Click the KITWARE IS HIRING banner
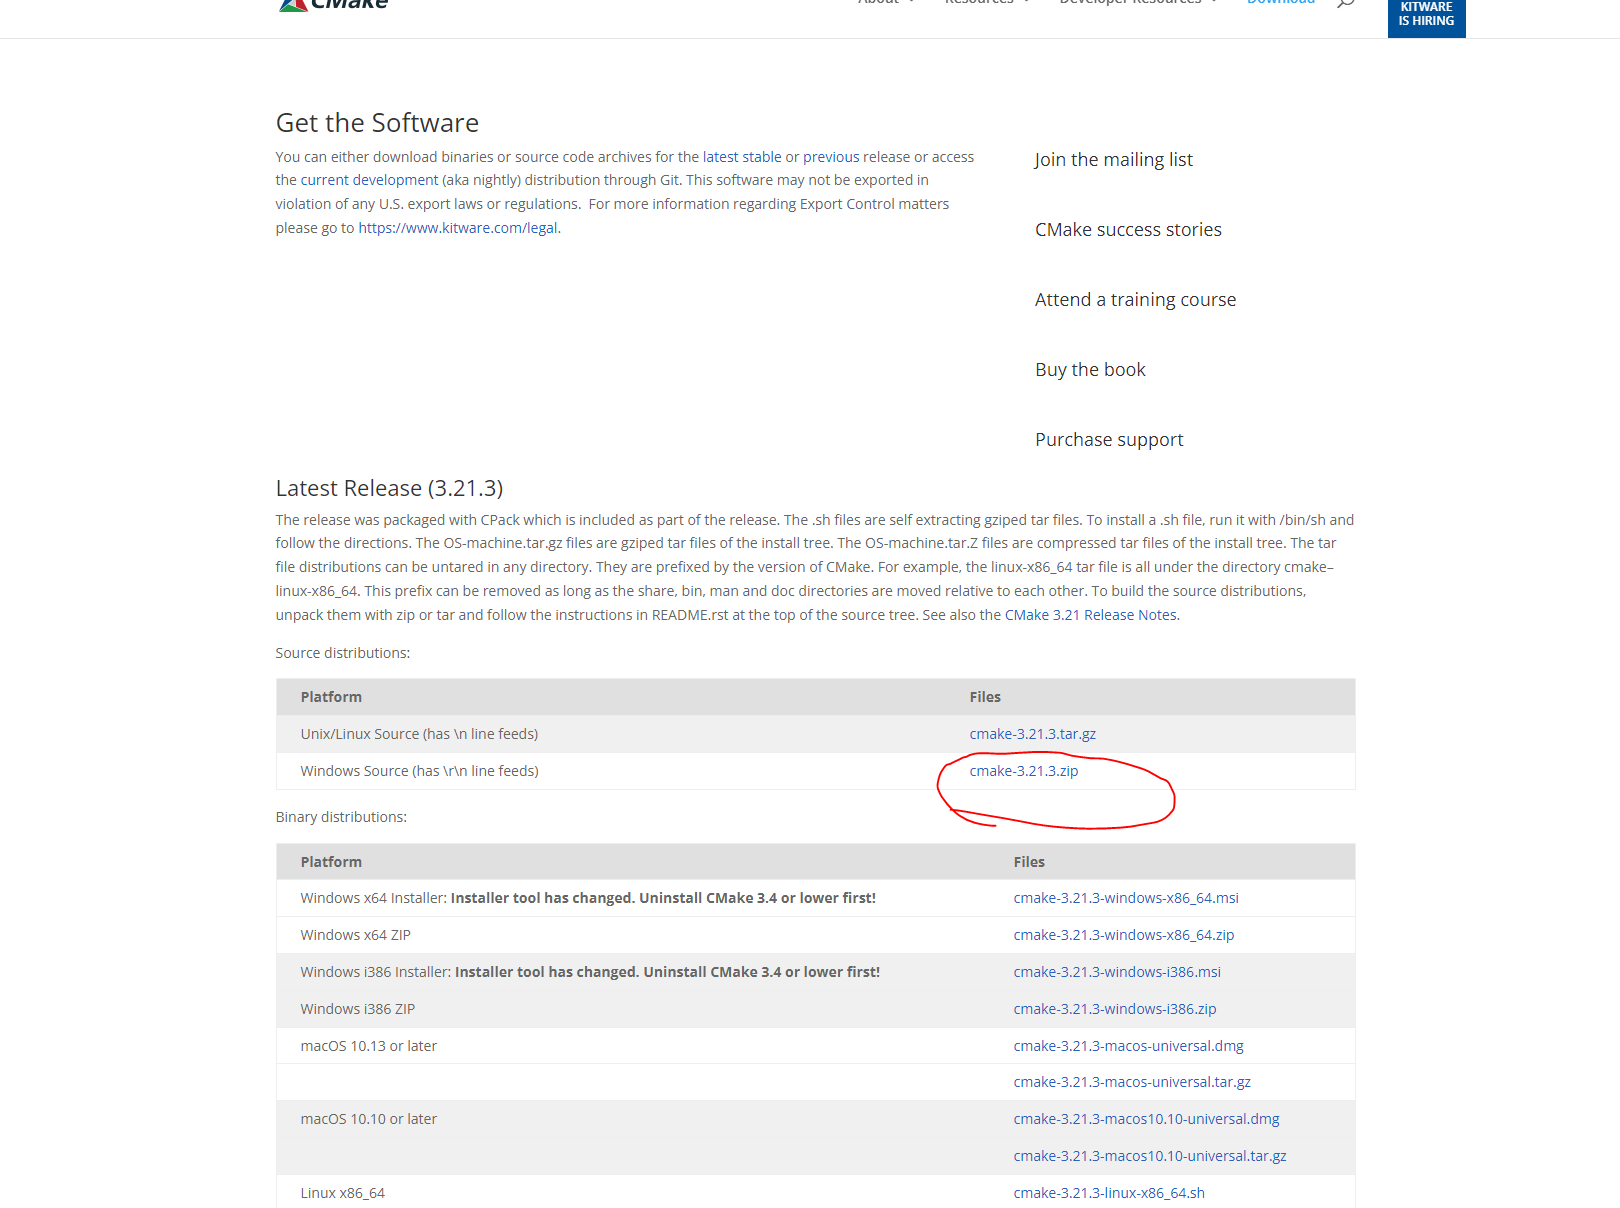Screen dimensions: 1620x1208 pos(1426,17)
